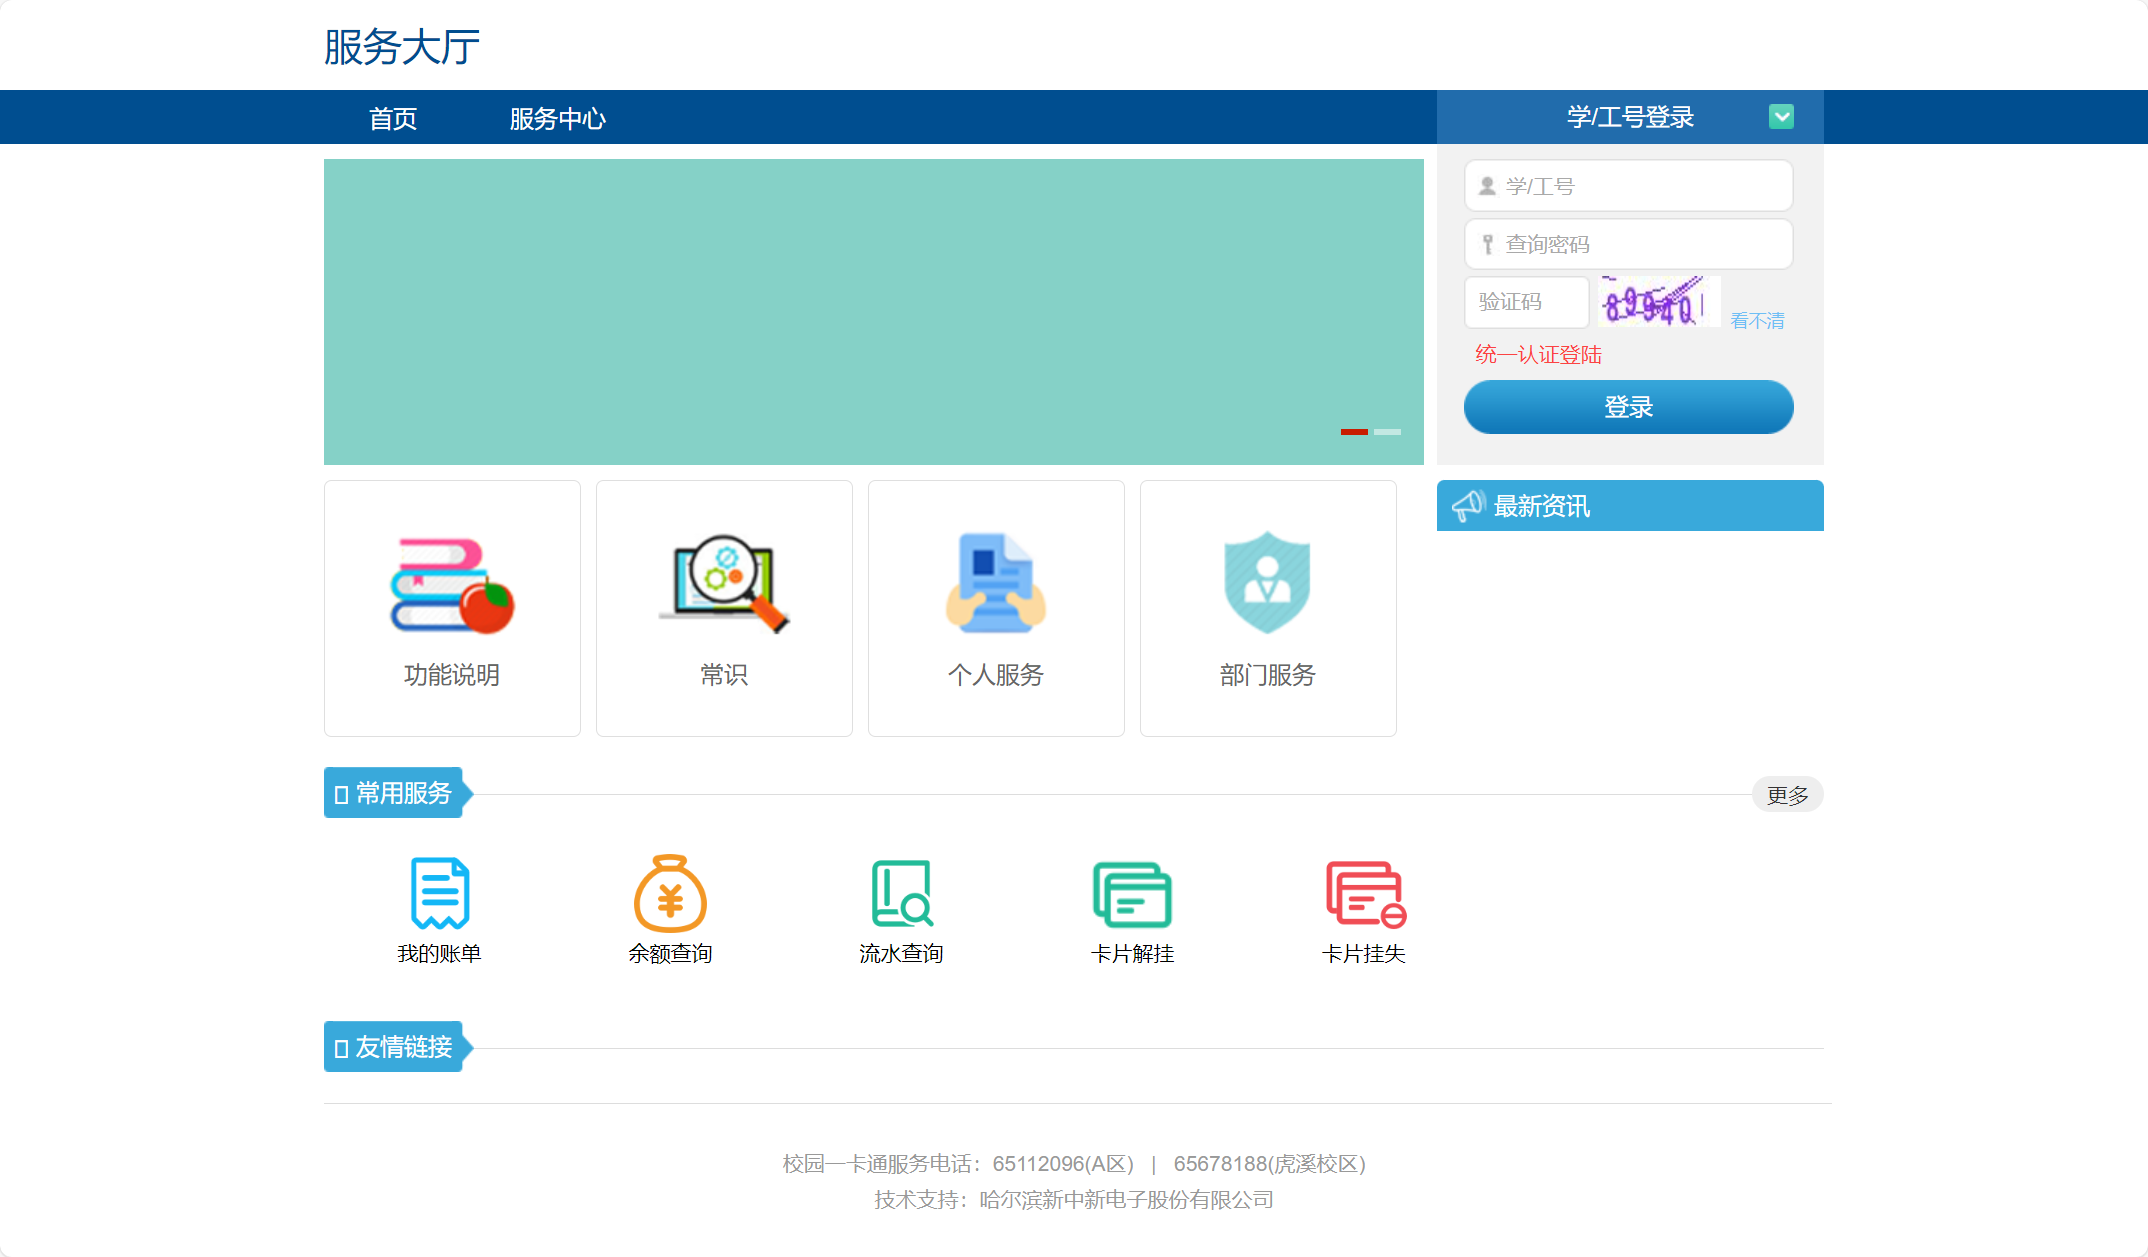The width and height of the screenshot is (2148, 1257).
Task: Open 卡片解挂 green card icon
Action: (x=1132, y=893)
